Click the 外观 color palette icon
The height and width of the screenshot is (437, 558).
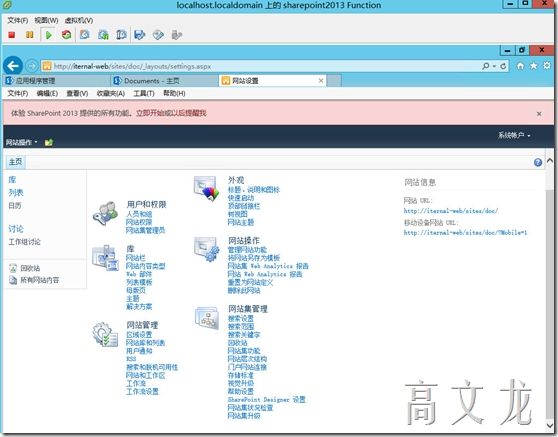pyautogui.click(x=206, y=189)
